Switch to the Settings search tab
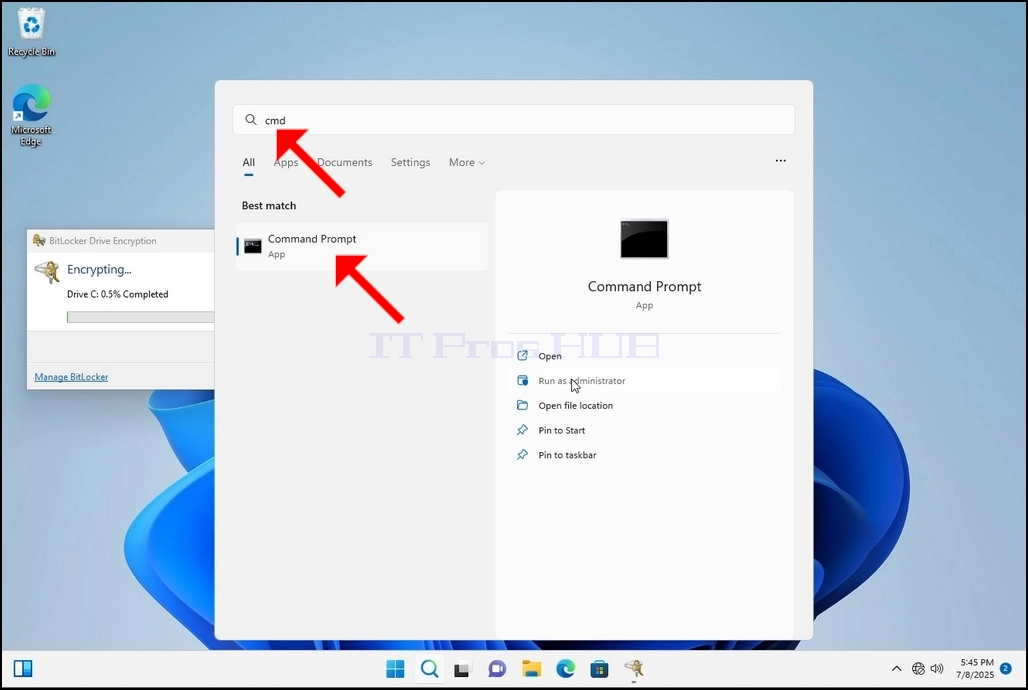This screenshot has height=690, width=1028. (x=410, y=162)
